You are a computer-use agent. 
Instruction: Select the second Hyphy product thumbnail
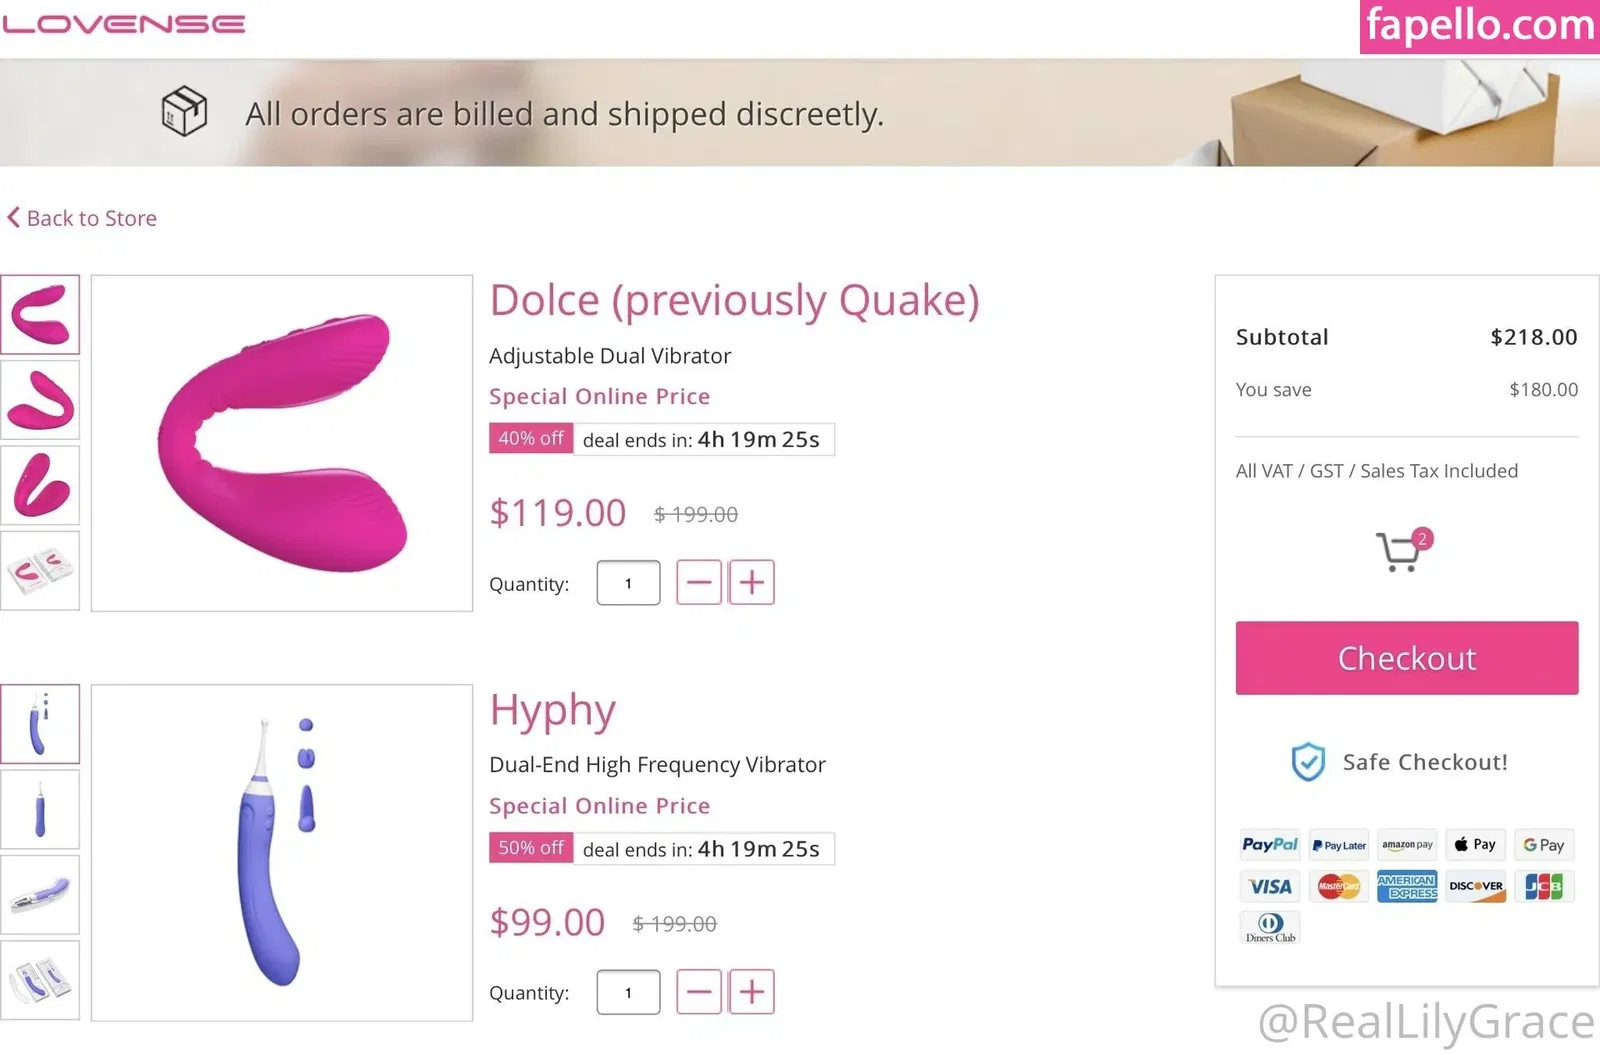[40, 810]
